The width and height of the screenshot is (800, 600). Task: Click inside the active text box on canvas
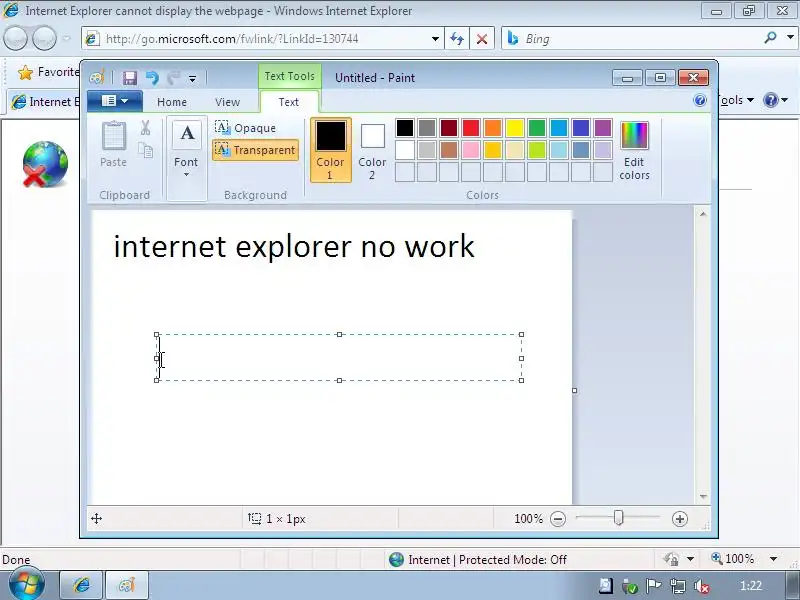click(x=339, y=358)
